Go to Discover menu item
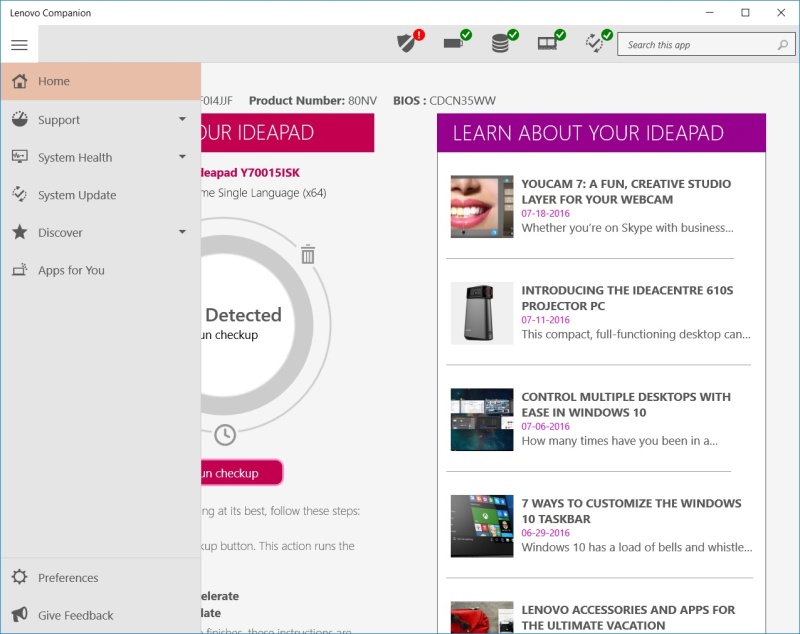The image size is (800, 634). point(101,233)
